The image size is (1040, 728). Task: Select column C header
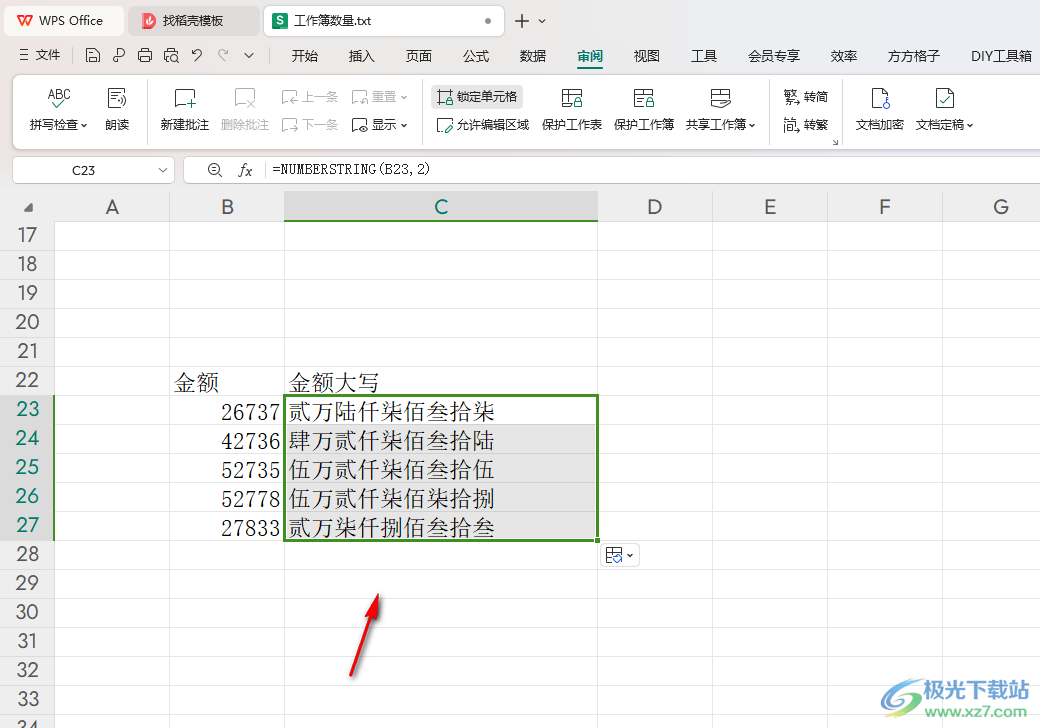[441, 207]
